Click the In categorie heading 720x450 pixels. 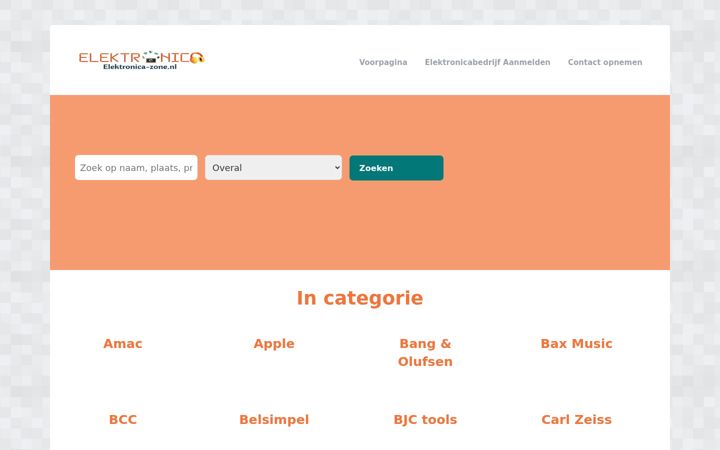pos(360,298)
